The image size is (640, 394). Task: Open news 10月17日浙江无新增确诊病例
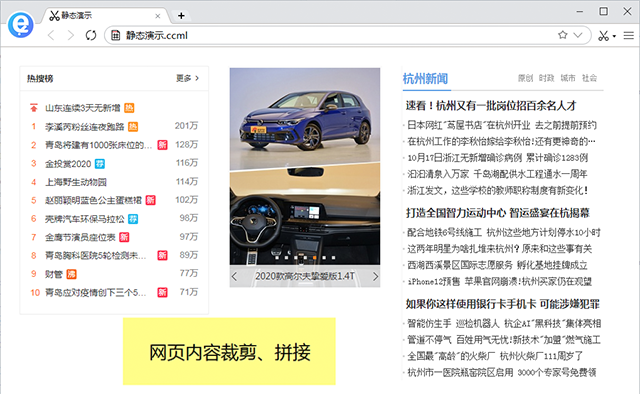tap(498, 158)
